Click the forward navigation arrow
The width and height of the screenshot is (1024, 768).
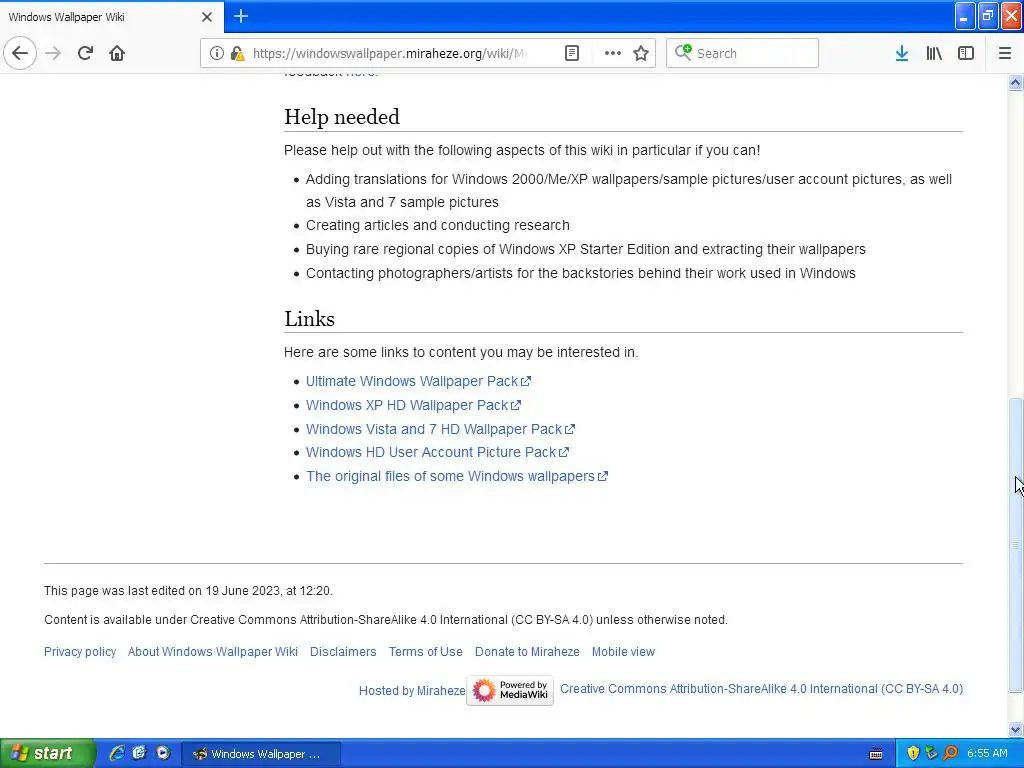click(53, 53)
